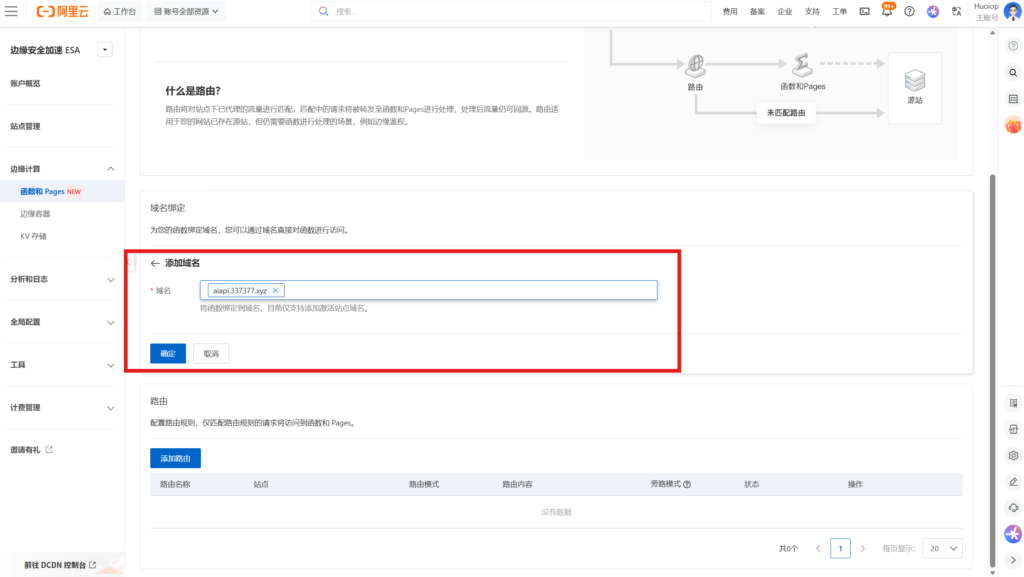Open the page size dropdown showing 20
1024x577 pixels.
[943, 548]
